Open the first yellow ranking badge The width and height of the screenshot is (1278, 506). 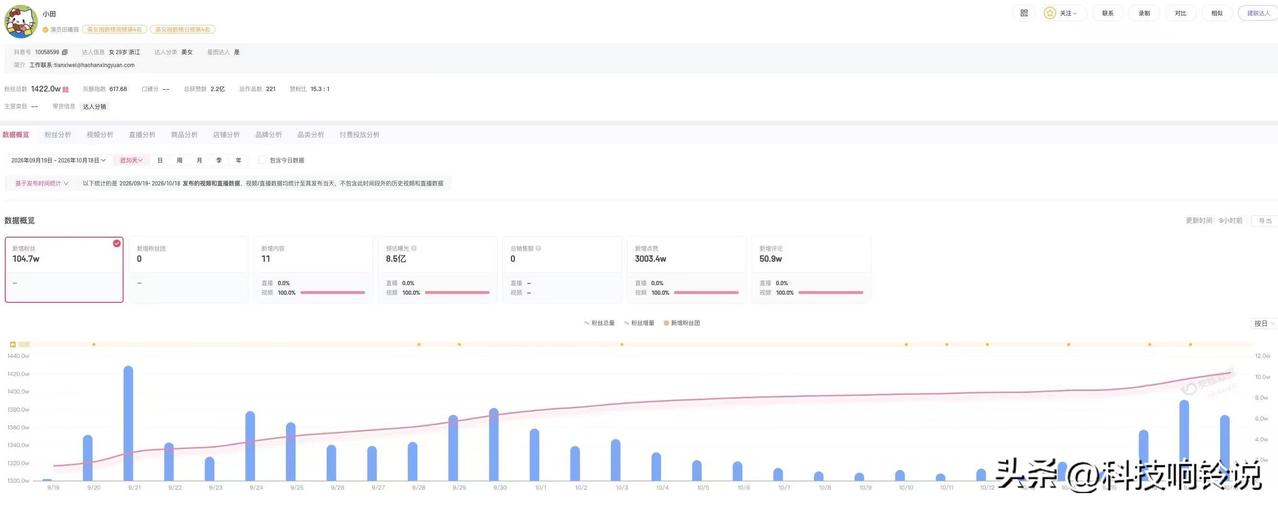[x=115, y=30]
